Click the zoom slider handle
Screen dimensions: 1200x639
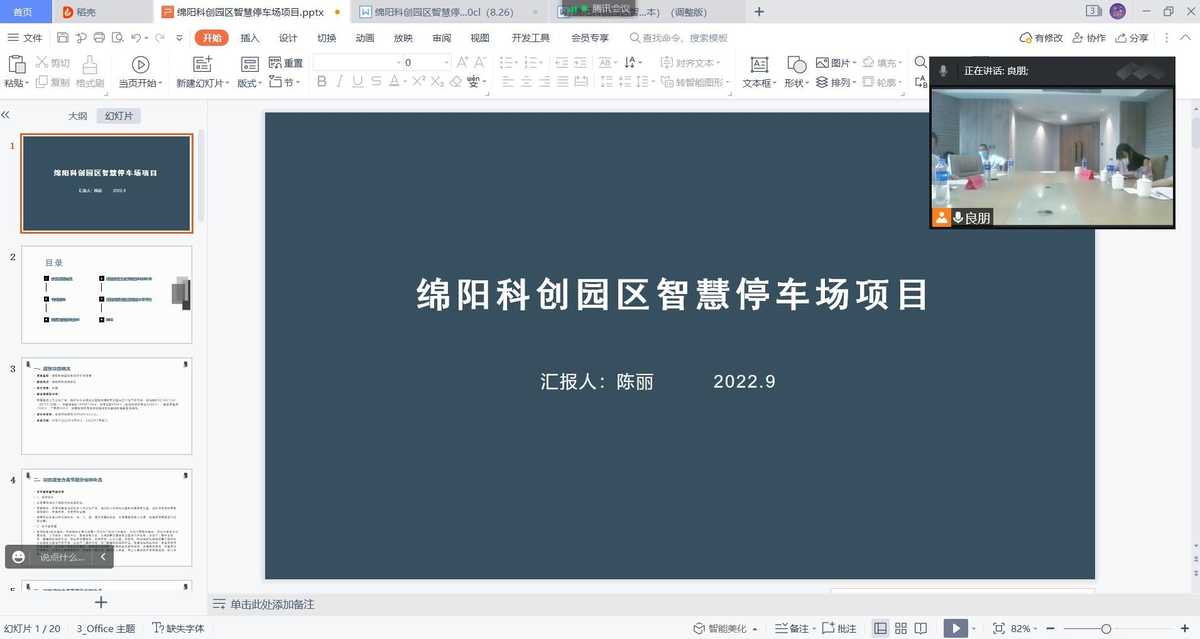(x=1105, y=628)
